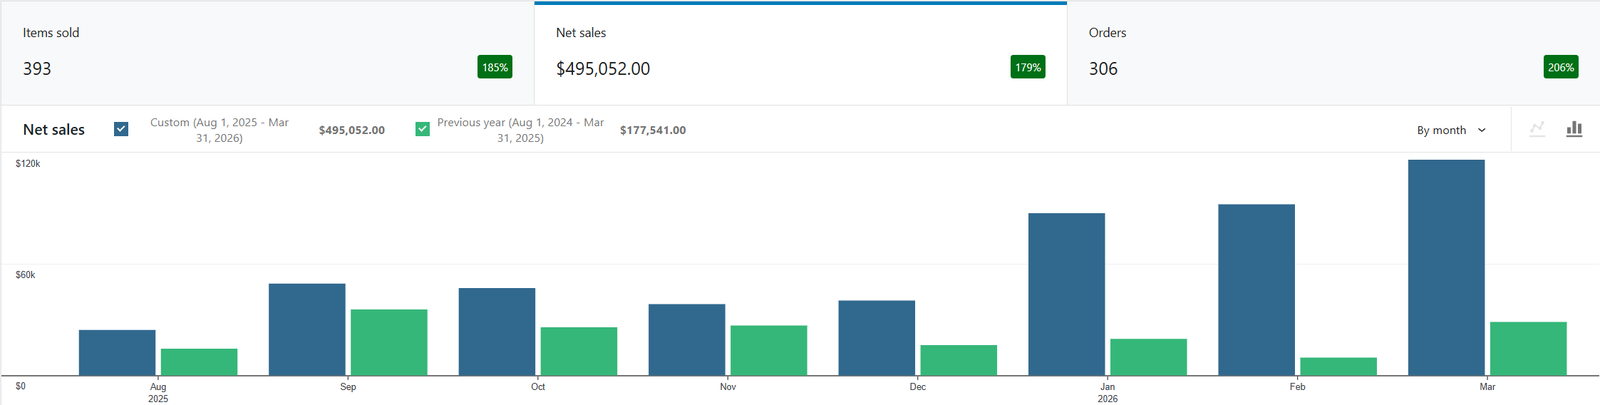Uncheck the Custom date range checkbox
This screenshot has width=1600, height=405.
coord(121,129)
